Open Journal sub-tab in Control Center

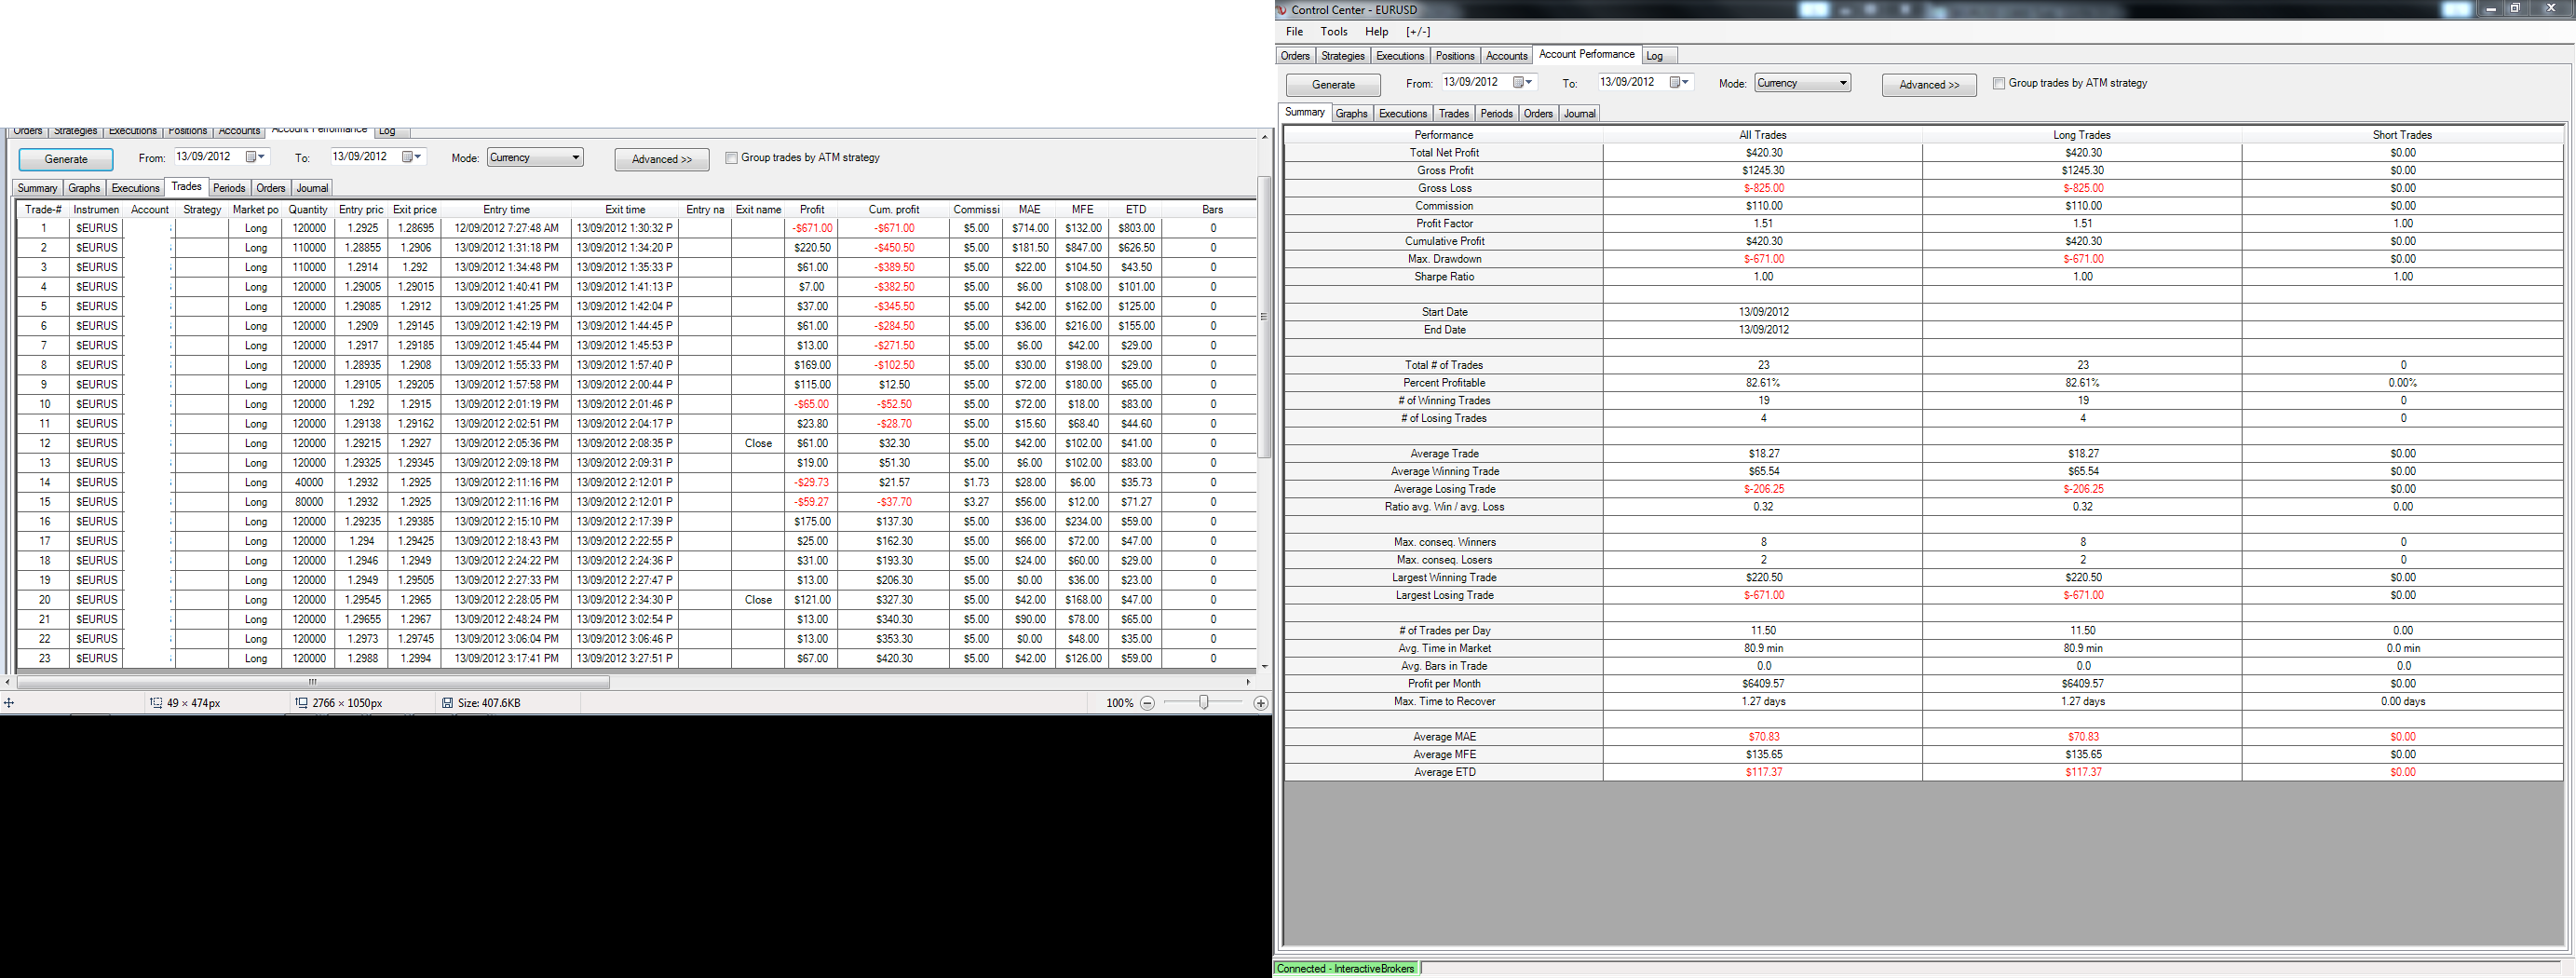[1579, 114]
